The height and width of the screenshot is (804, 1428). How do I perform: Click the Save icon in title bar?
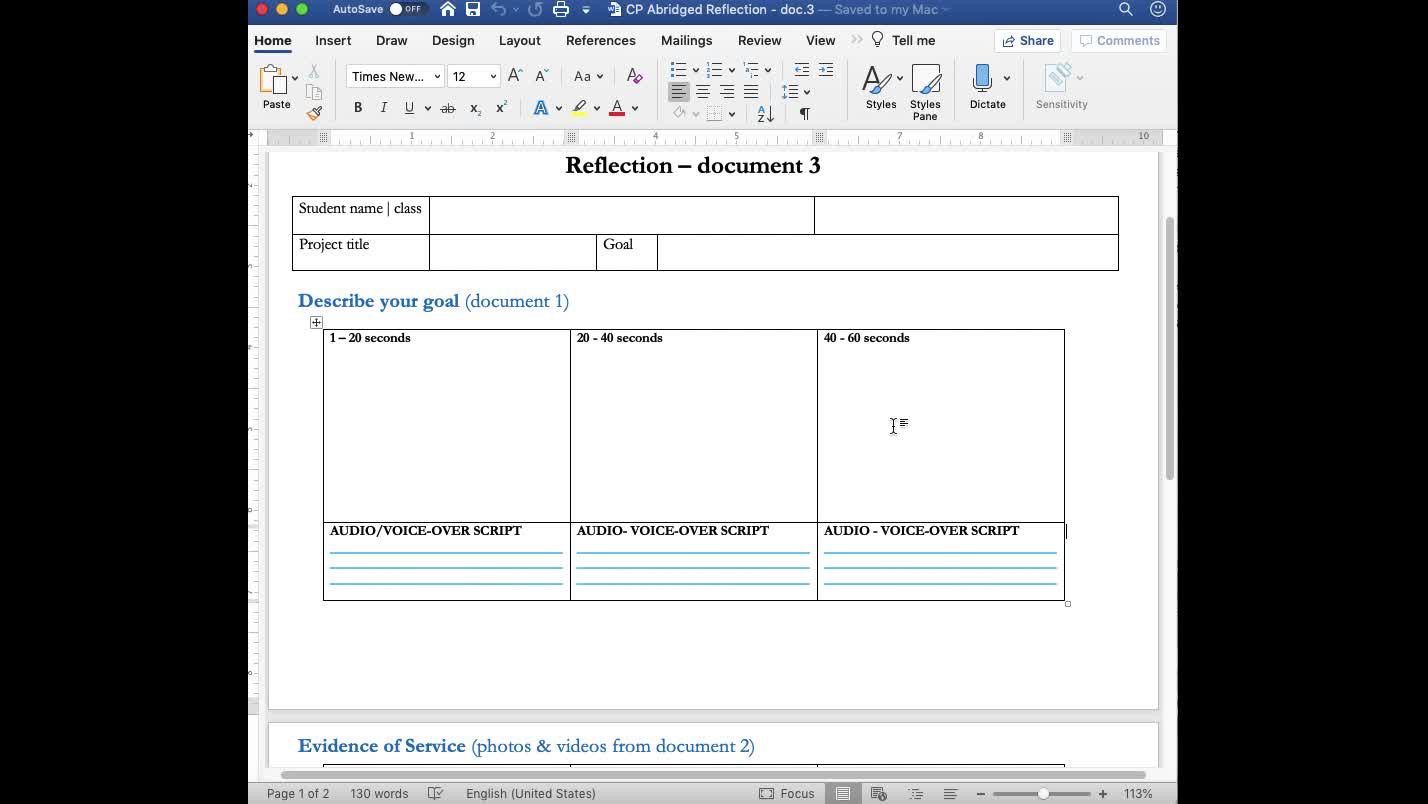(473, 10)
